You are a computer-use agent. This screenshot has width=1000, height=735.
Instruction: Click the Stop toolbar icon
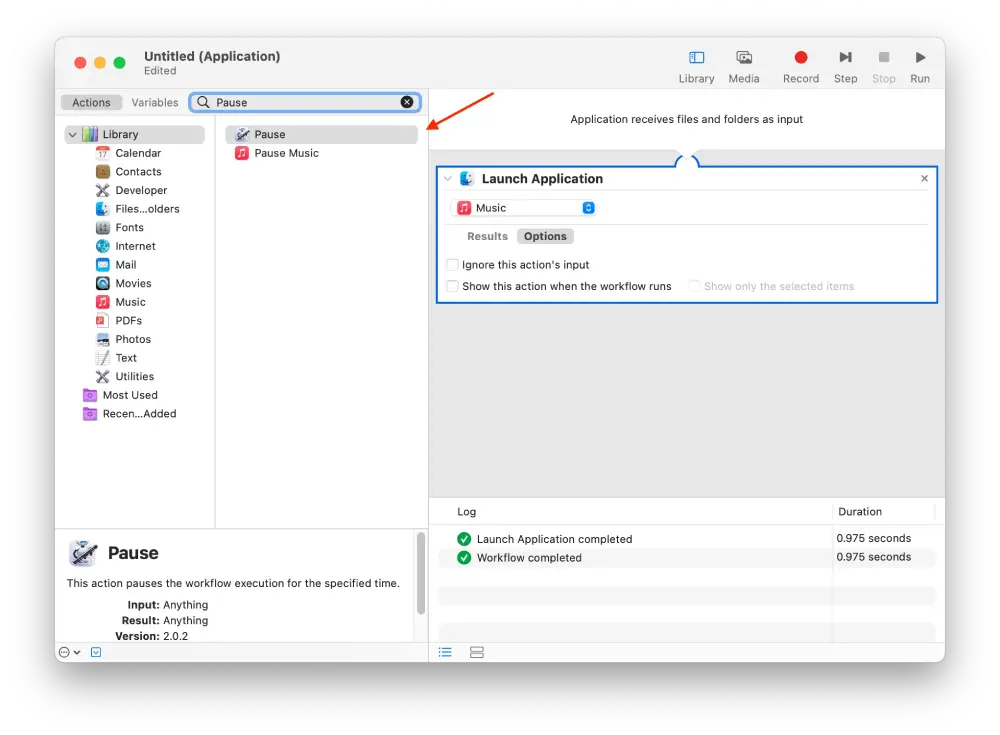884,57
